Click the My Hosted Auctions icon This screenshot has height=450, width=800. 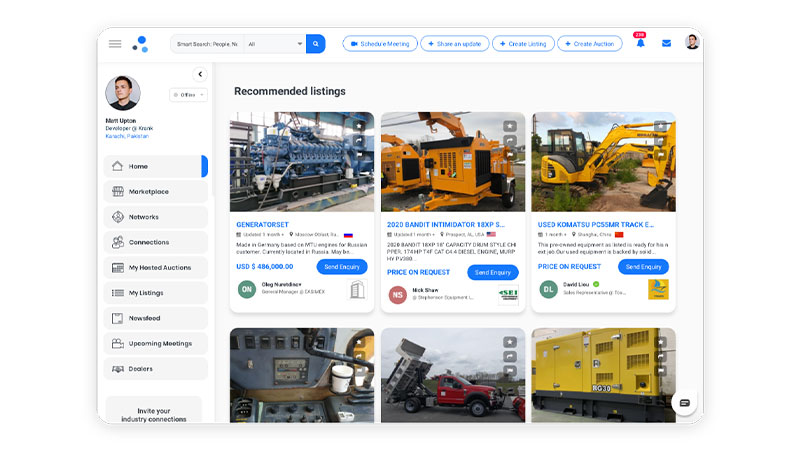[118, 267]
